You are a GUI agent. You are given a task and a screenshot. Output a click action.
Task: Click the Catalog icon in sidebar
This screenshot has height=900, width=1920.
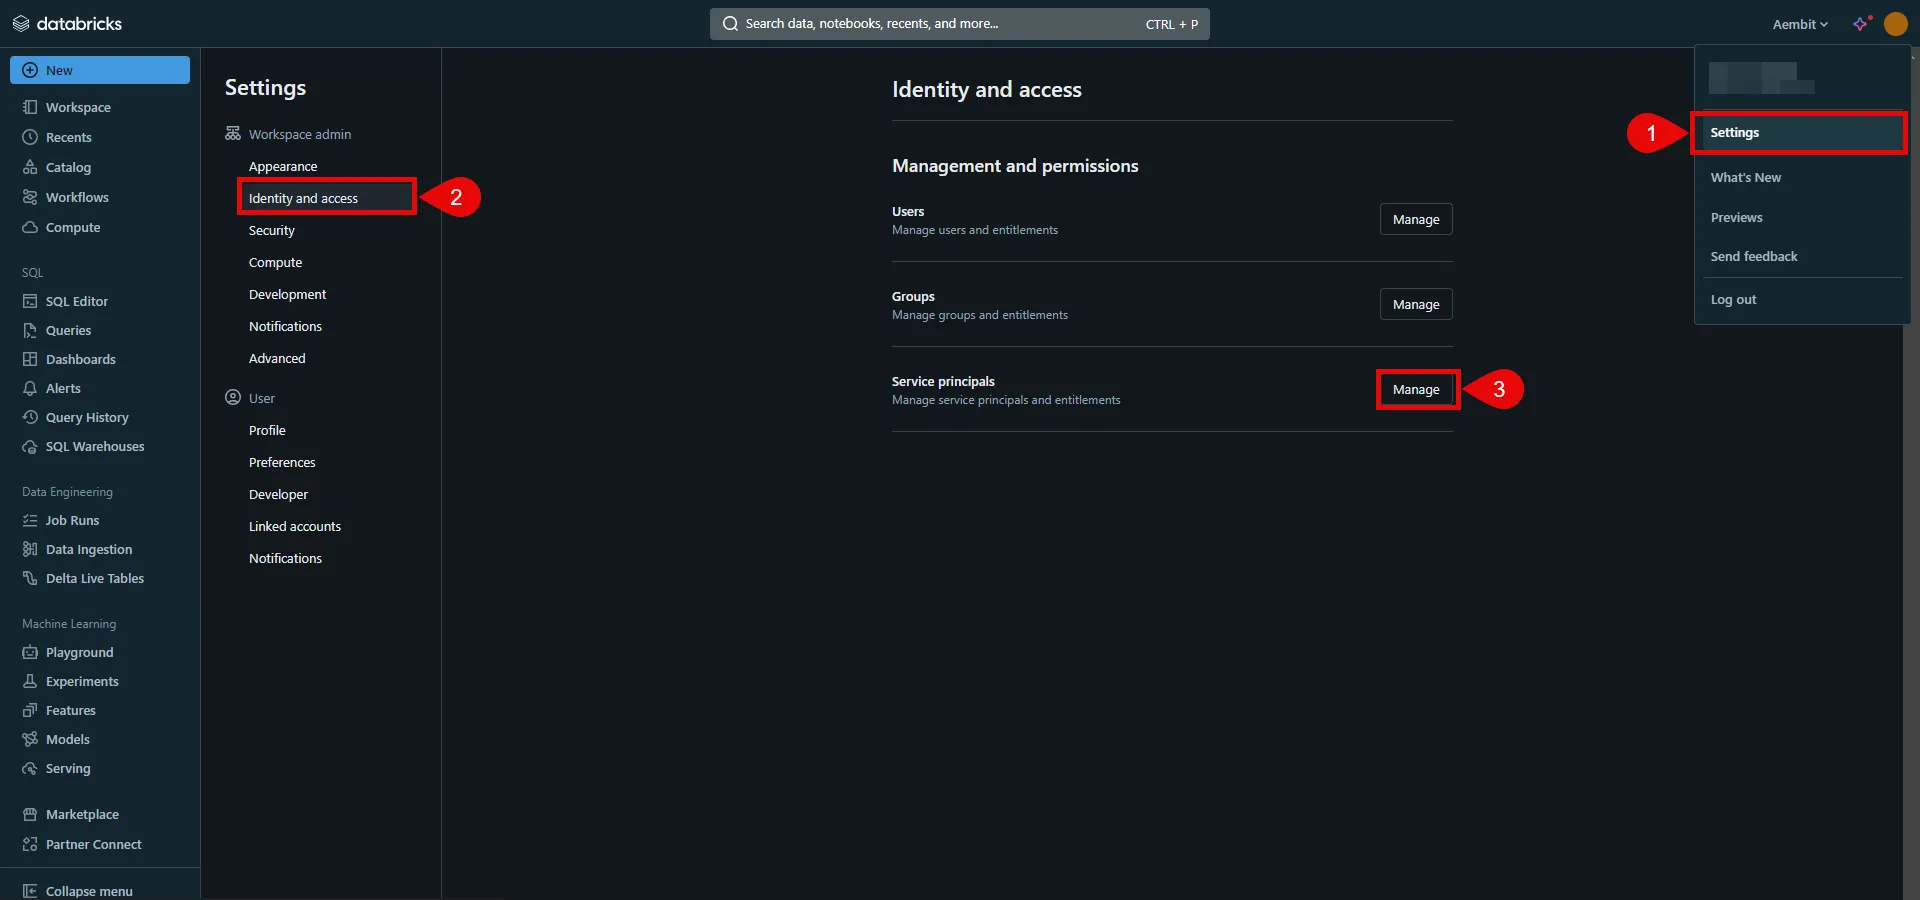pos(30,167)
